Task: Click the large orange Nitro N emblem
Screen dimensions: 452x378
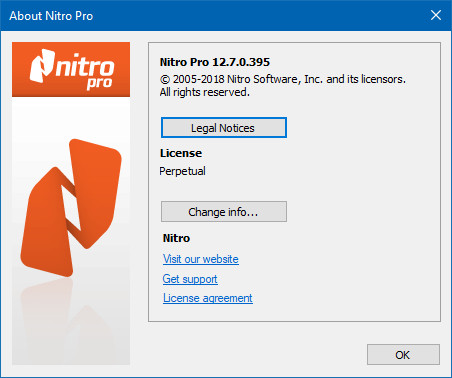Action: tap(71, 207)
